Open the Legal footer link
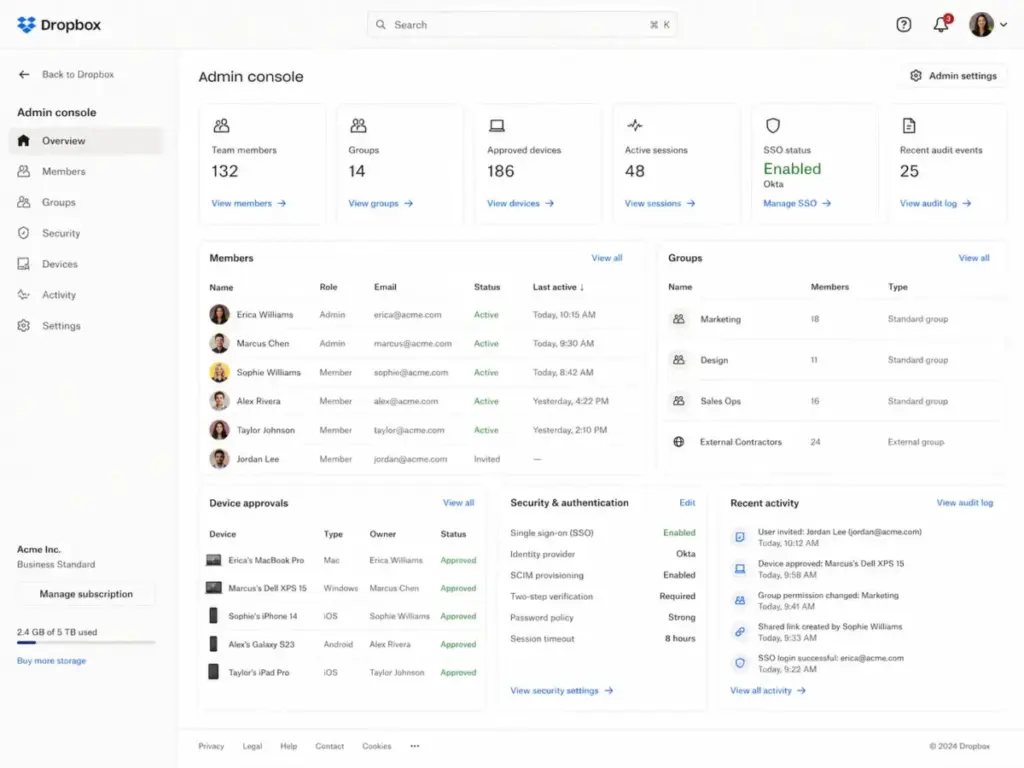Screen dimensions: 1024x768 click(252, 746)
